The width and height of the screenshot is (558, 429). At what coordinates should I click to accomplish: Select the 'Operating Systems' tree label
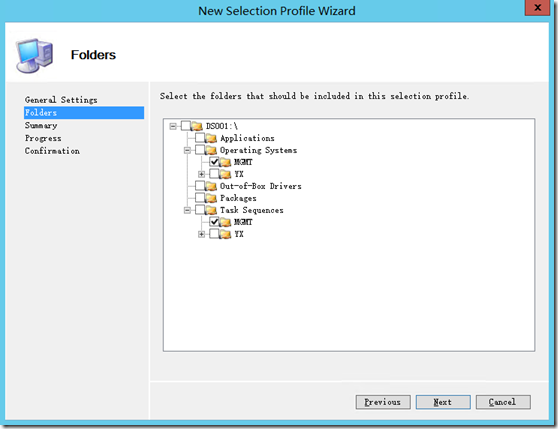[258, 150]
